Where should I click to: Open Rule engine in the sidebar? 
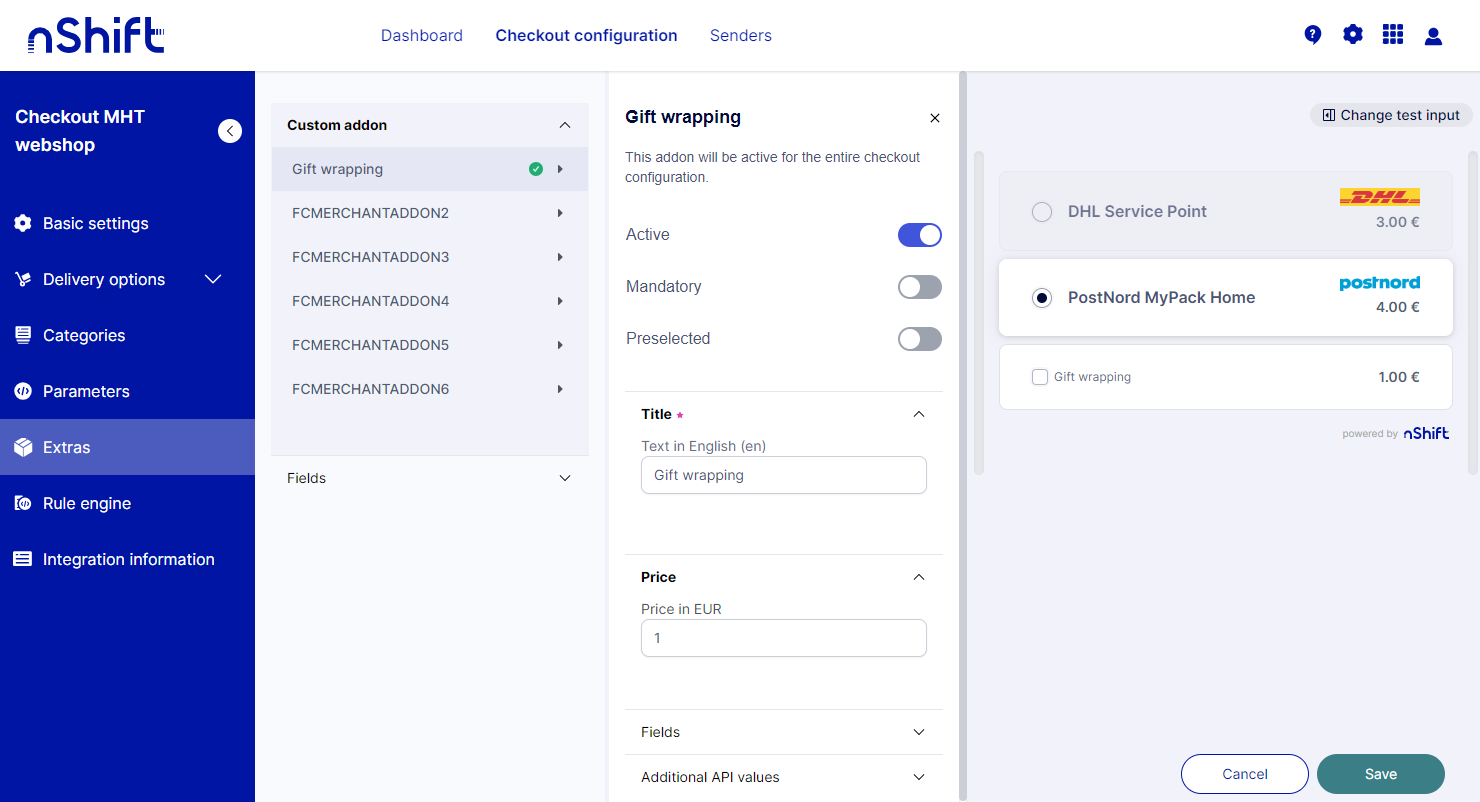(87, 503)
